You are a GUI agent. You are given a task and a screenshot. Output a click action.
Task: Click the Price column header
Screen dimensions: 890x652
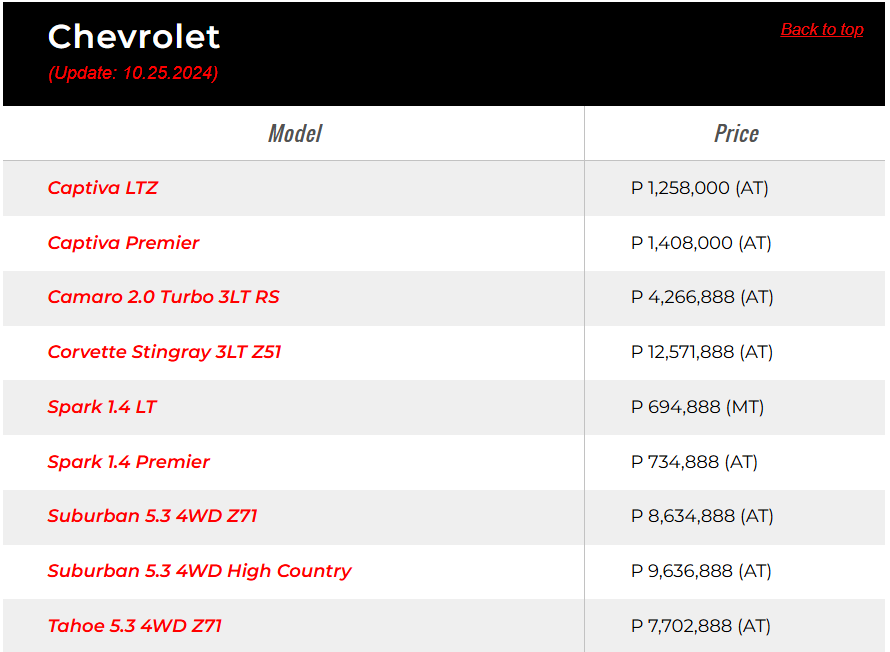736,134
